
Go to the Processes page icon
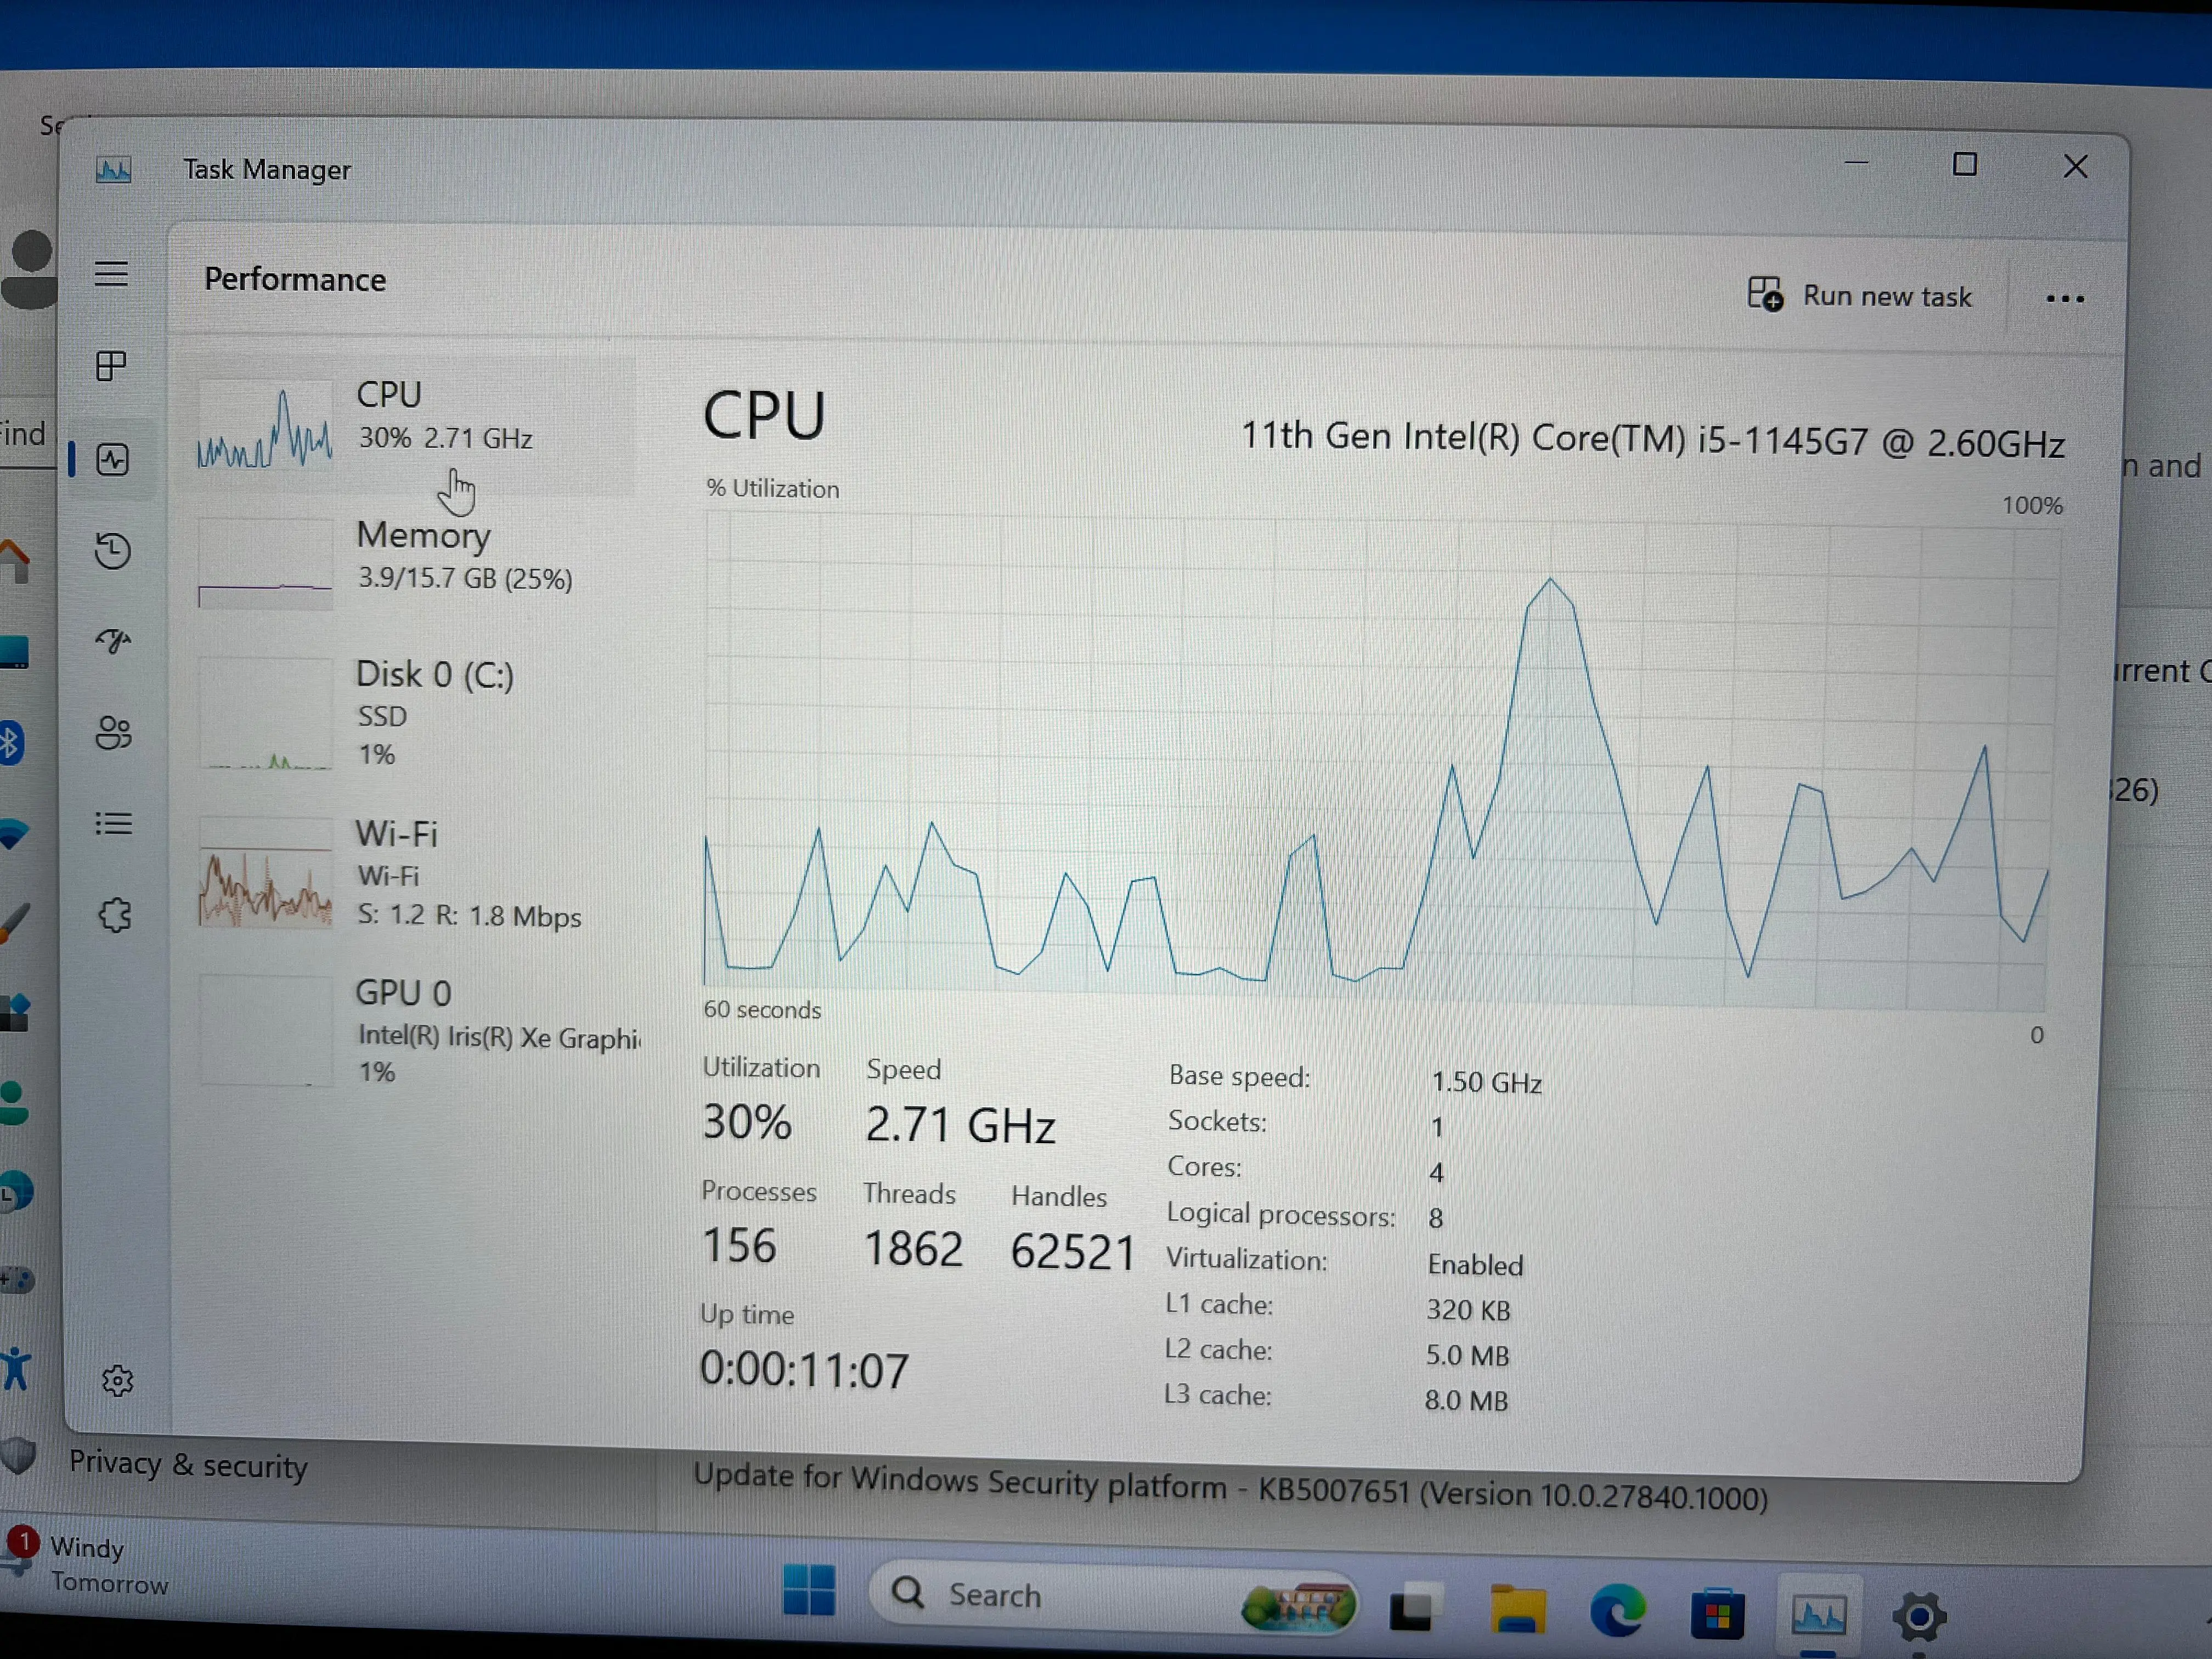point(111,366)
